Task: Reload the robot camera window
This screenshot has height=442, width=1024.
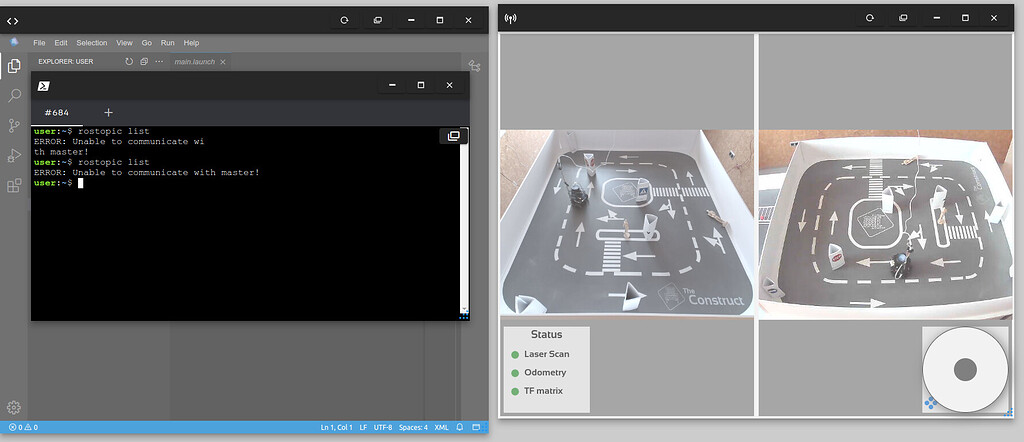Action: 870,18
